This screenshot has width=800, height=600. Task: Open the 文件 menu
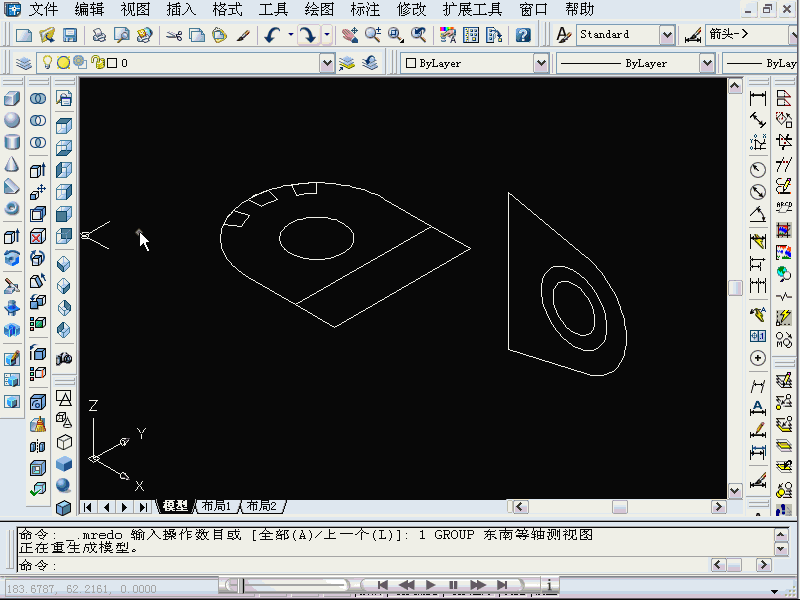(x=43, y=9)
